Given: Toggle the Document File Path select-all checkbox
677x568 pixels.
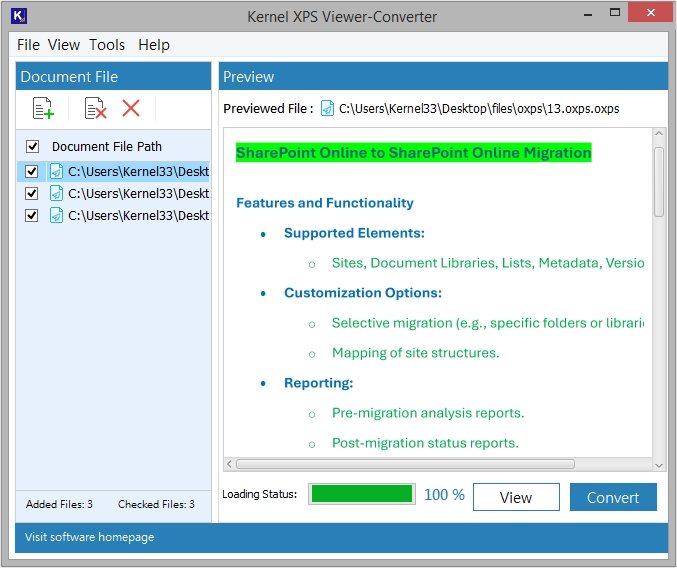Looking at the screenshot, I should [x=33, y=146].
